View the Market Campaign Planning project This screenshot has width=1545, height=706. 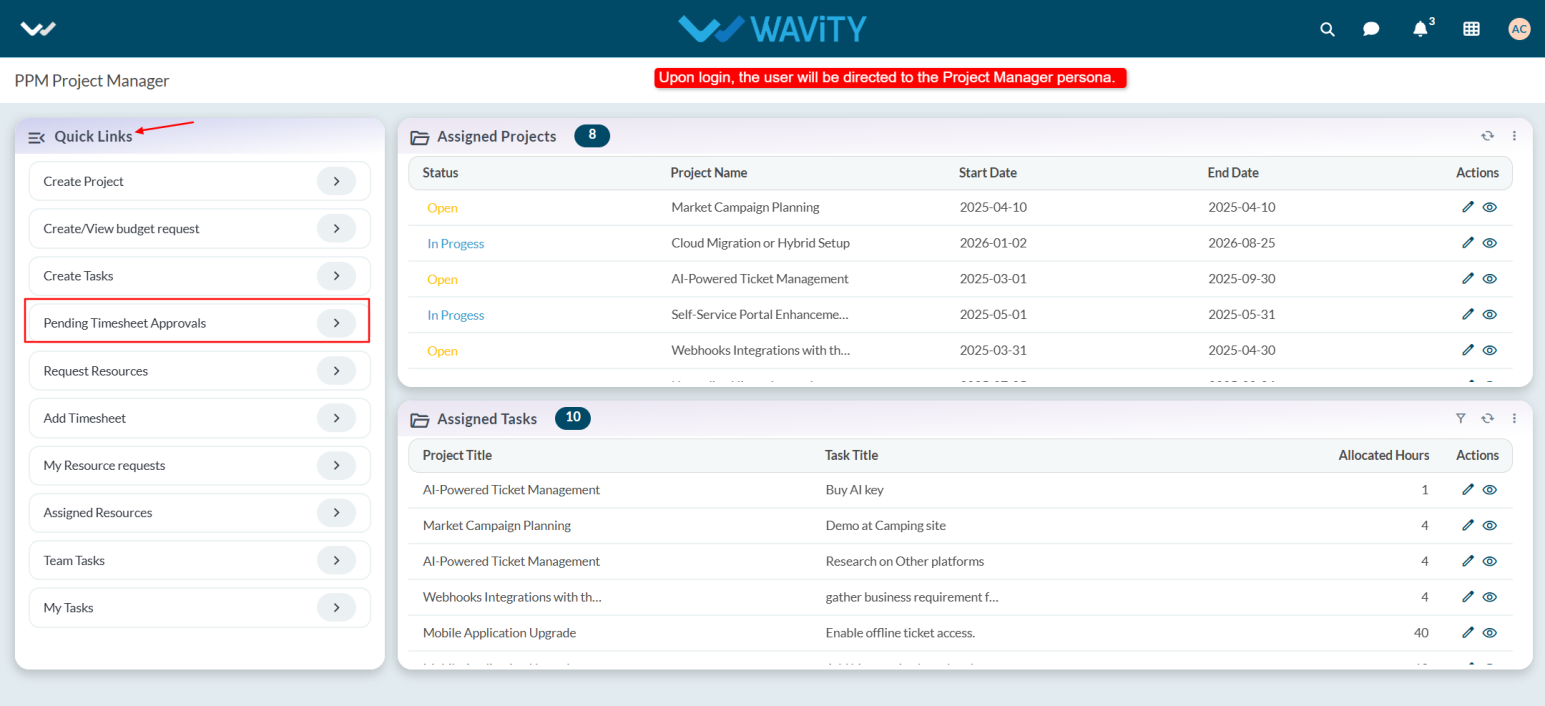pyautogui.click(x=1489, y=207)
